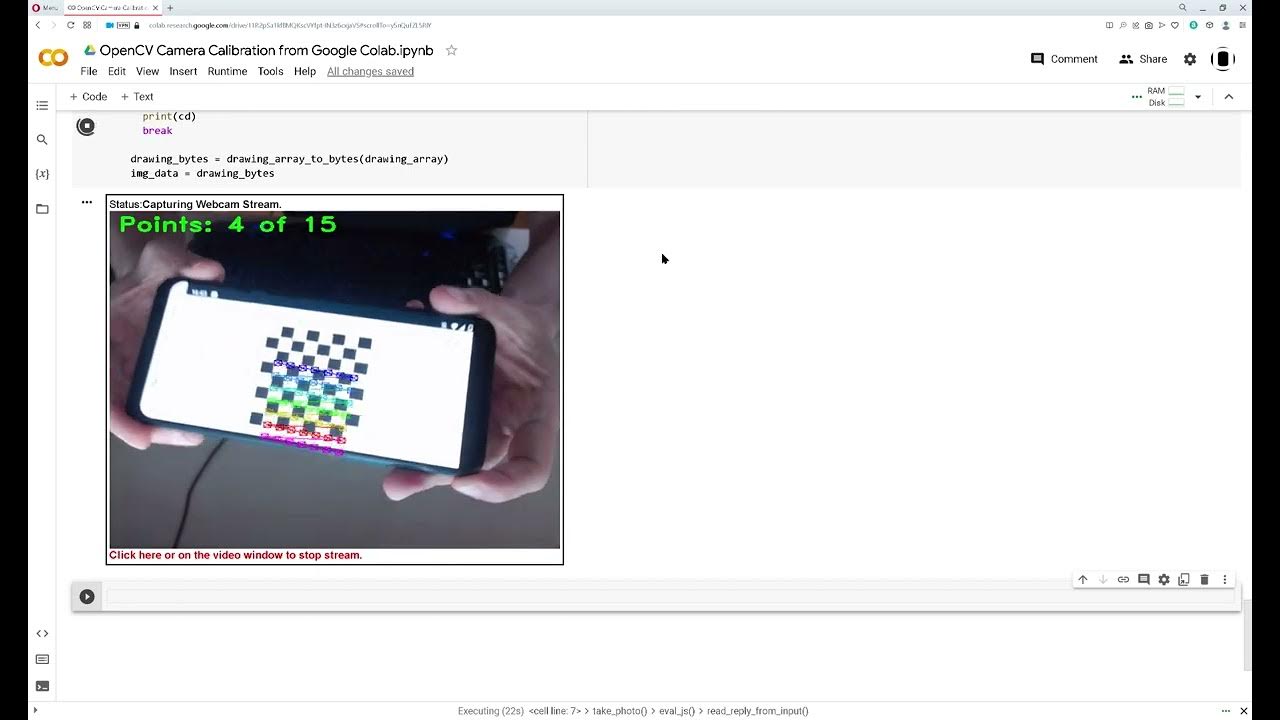The height and width of the screenshot is (720, 1280).
Task: Copy link to the cell
Action: tap(1123, 580)
